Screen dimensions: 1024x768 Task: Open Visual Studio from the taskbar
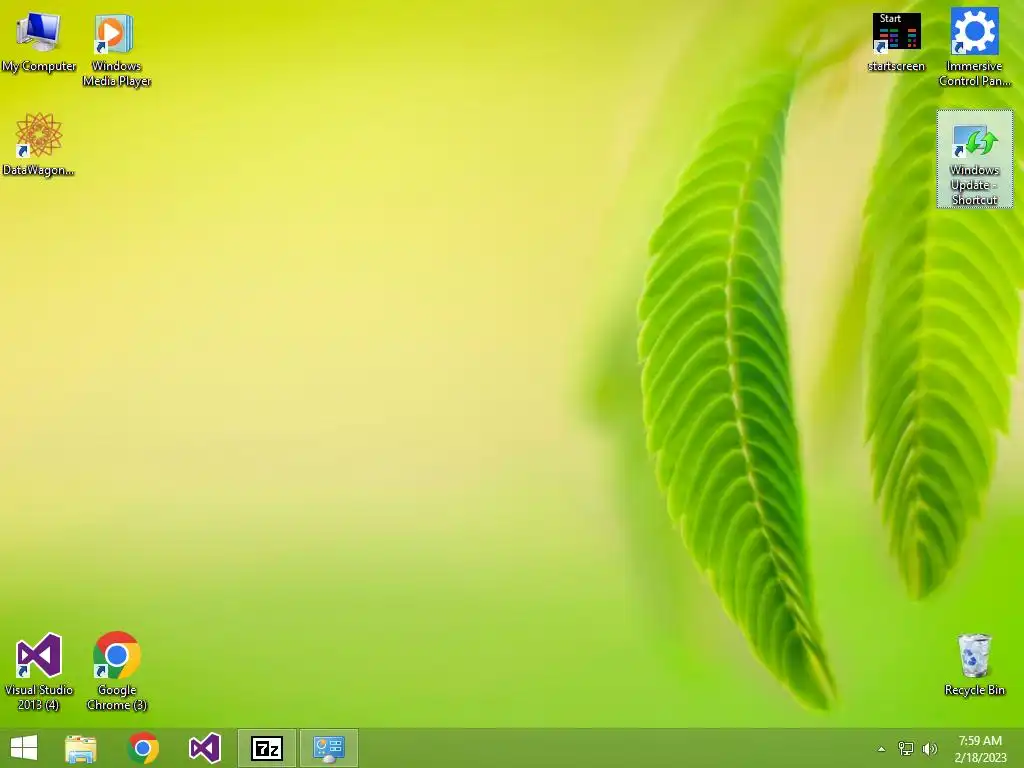(204, 748)
